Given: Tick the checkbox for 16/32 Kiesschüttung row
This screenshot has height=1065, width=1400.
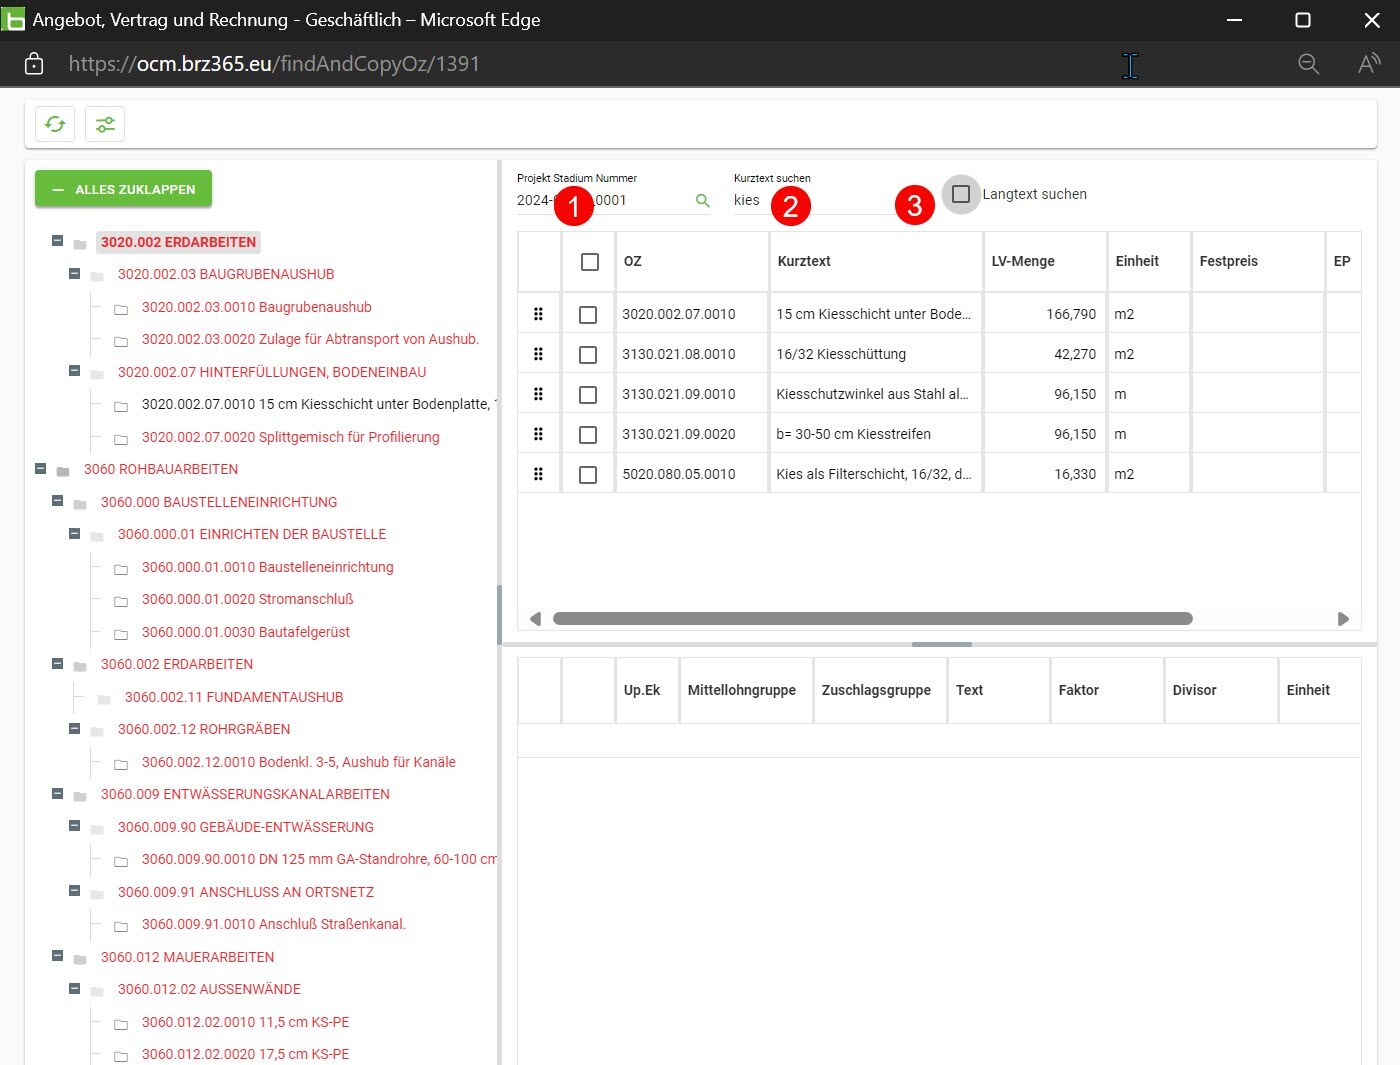Looking at the screenshot, I should 588,355.
